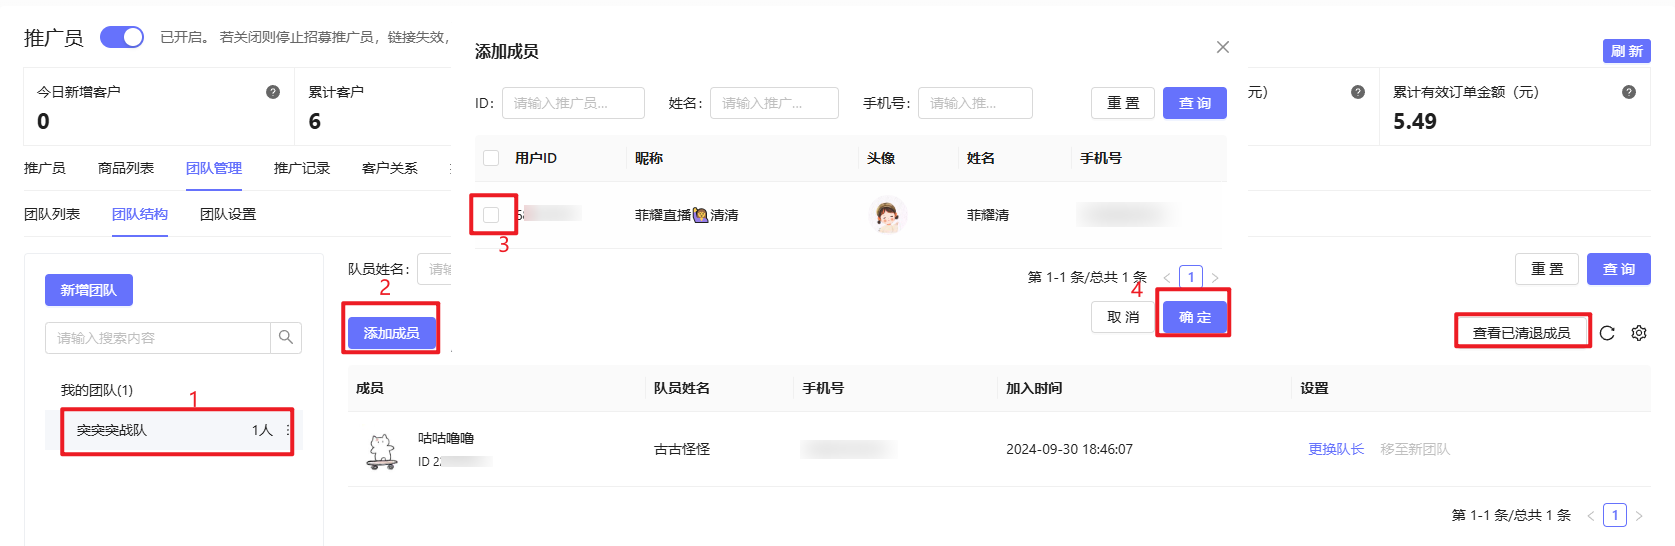Check the select-all checkbox in 用户ID header
The height and width of the screenshot is (546, 1675).
pyautogui.click(x=491, y=158)
